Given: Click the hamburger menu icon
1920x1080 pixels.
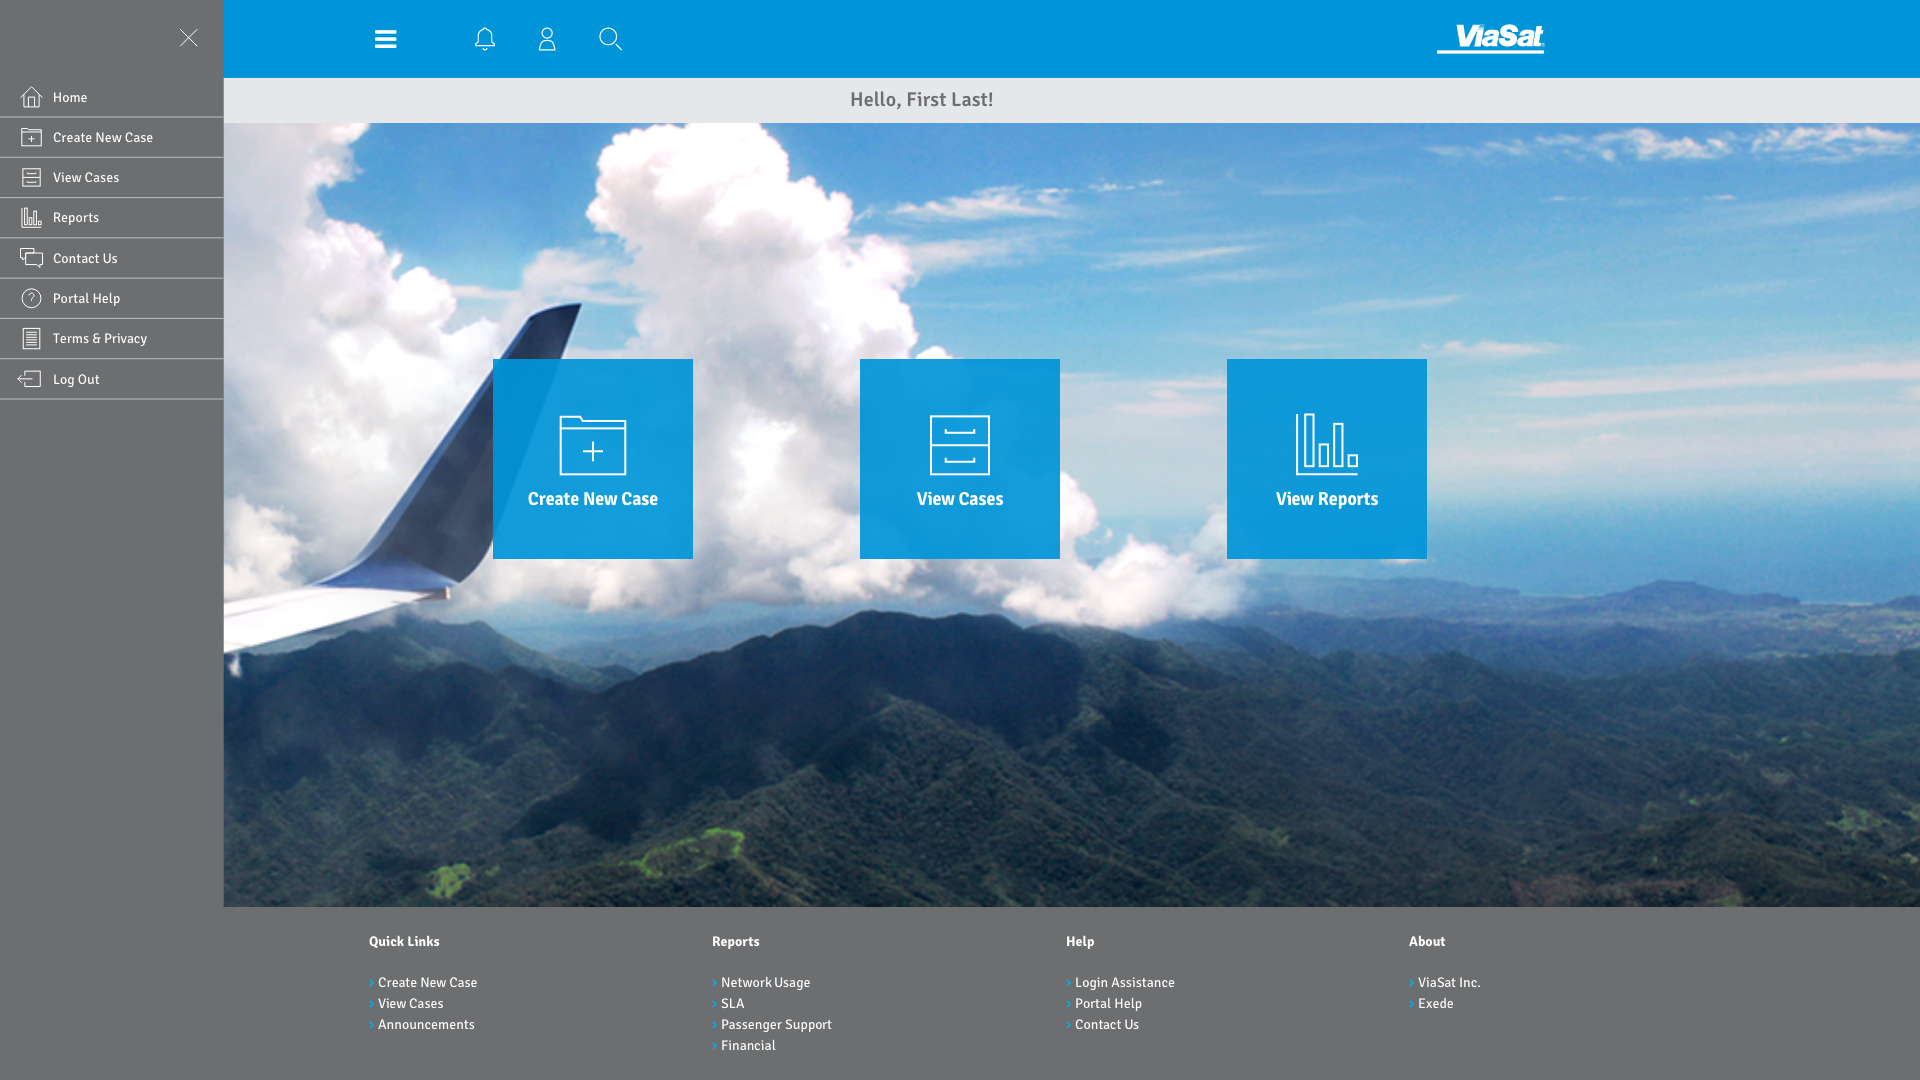Looking at the screenshot, I should click(385, 39).
